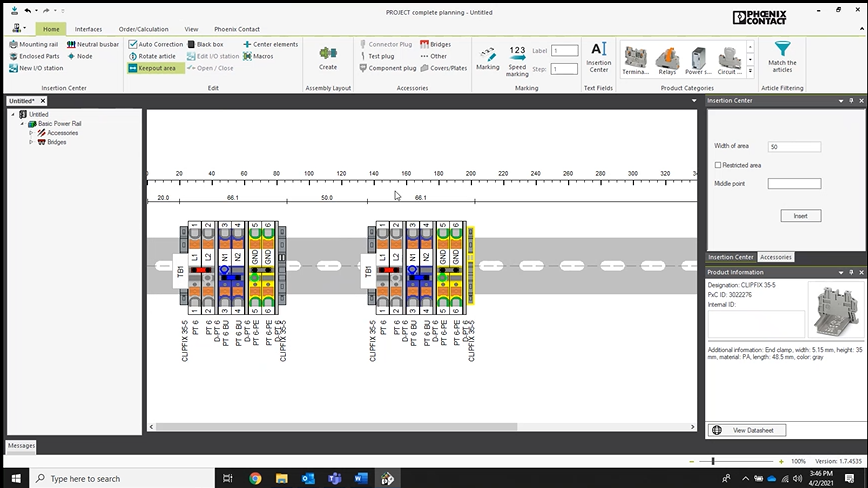Open the Insertion Center panel options dropdown
Screen dimensions: 868x488
pyautogui.click(x=841, y=101)
